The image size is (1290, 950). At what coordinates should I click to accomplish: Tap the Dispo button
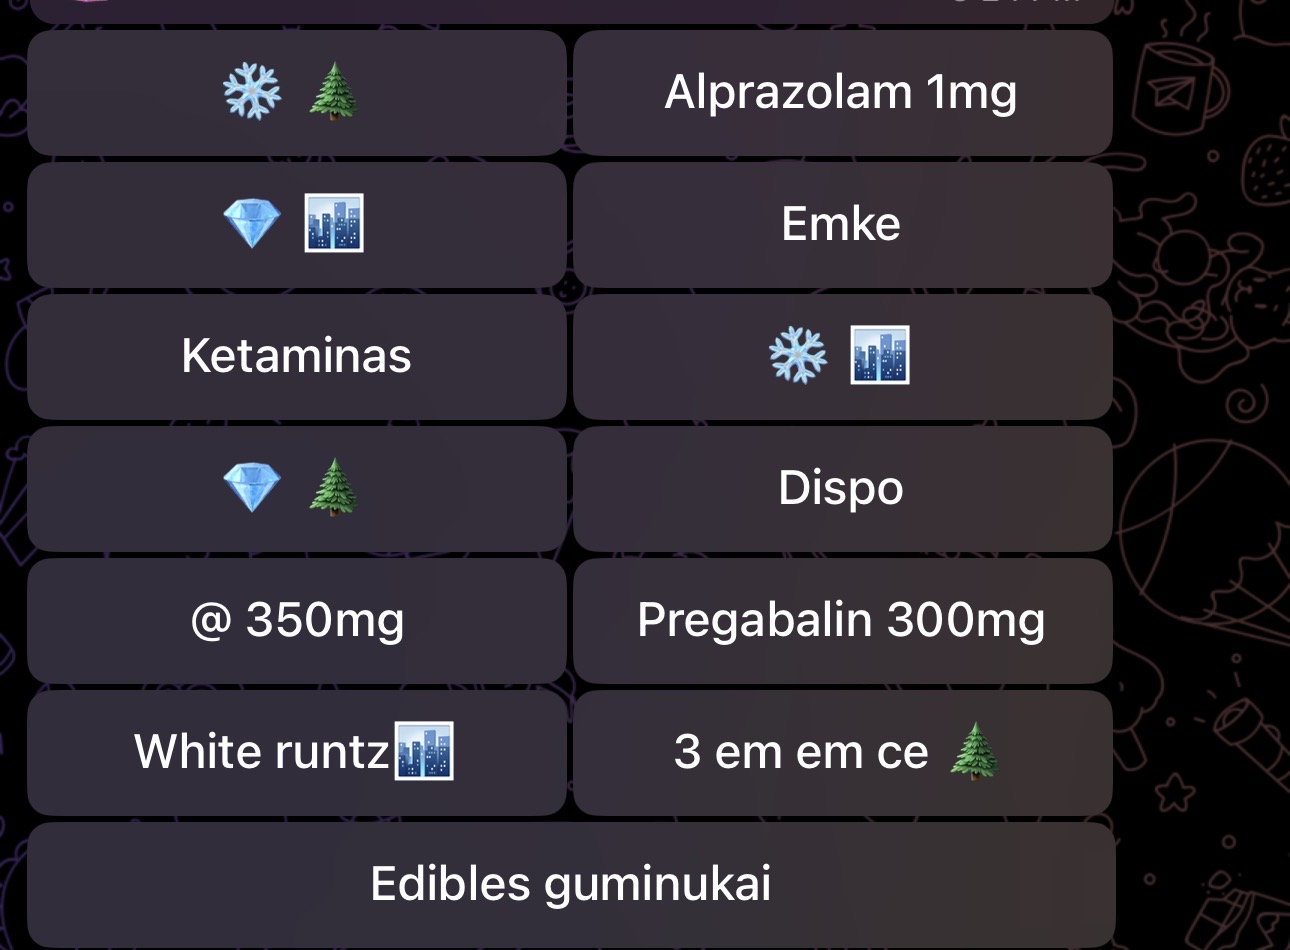click(x=843, y=489)
